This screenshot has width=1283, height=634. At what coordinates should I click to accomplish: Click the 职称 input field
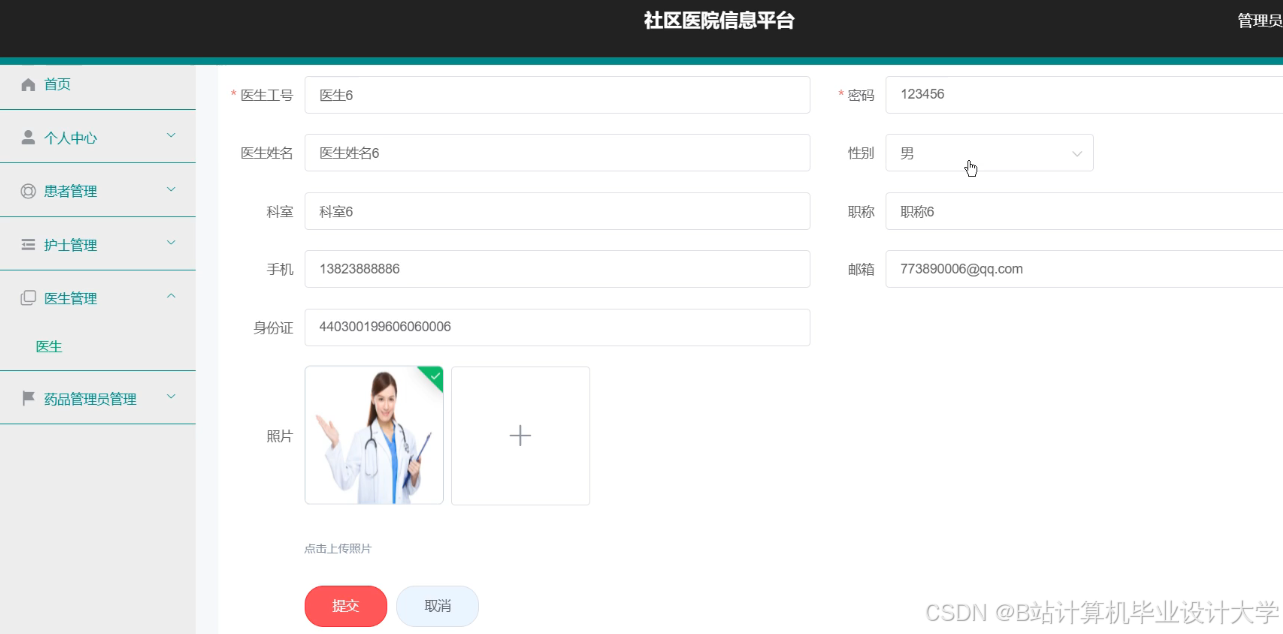(1084, 211)
